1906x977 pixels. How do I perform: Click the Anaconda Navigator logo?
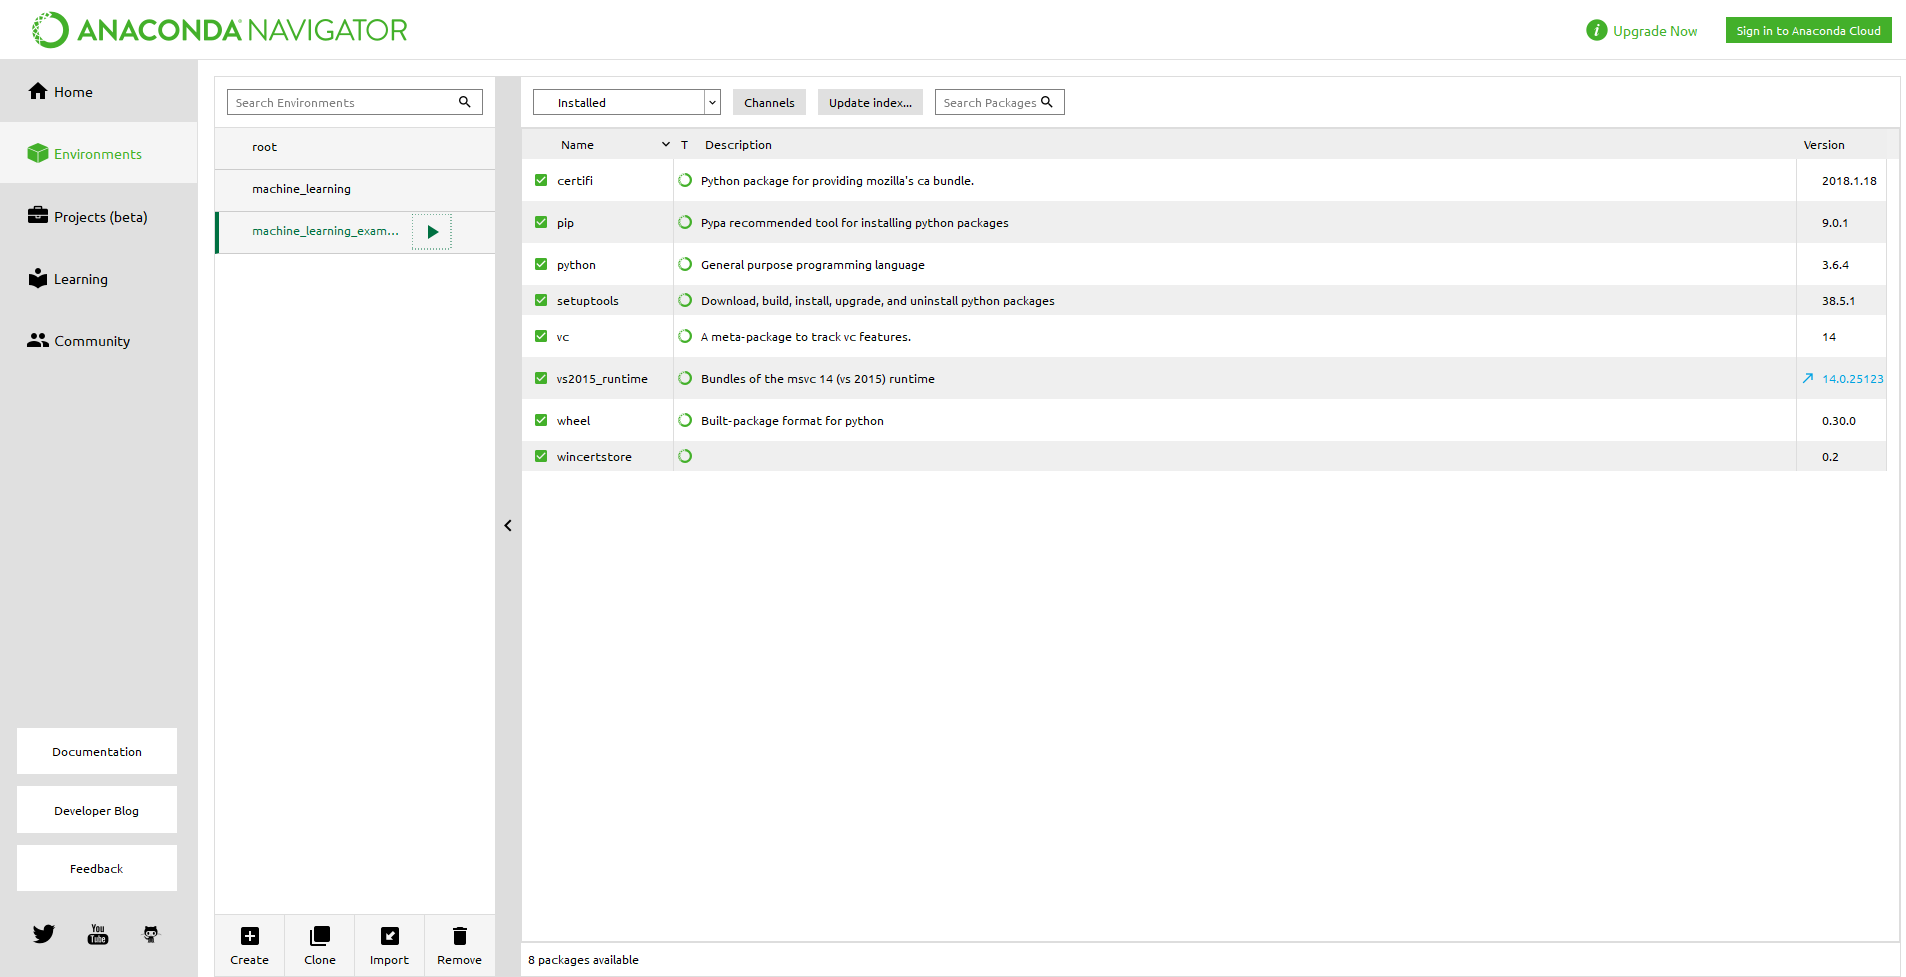pyautogui.click(x=220, y=30)
